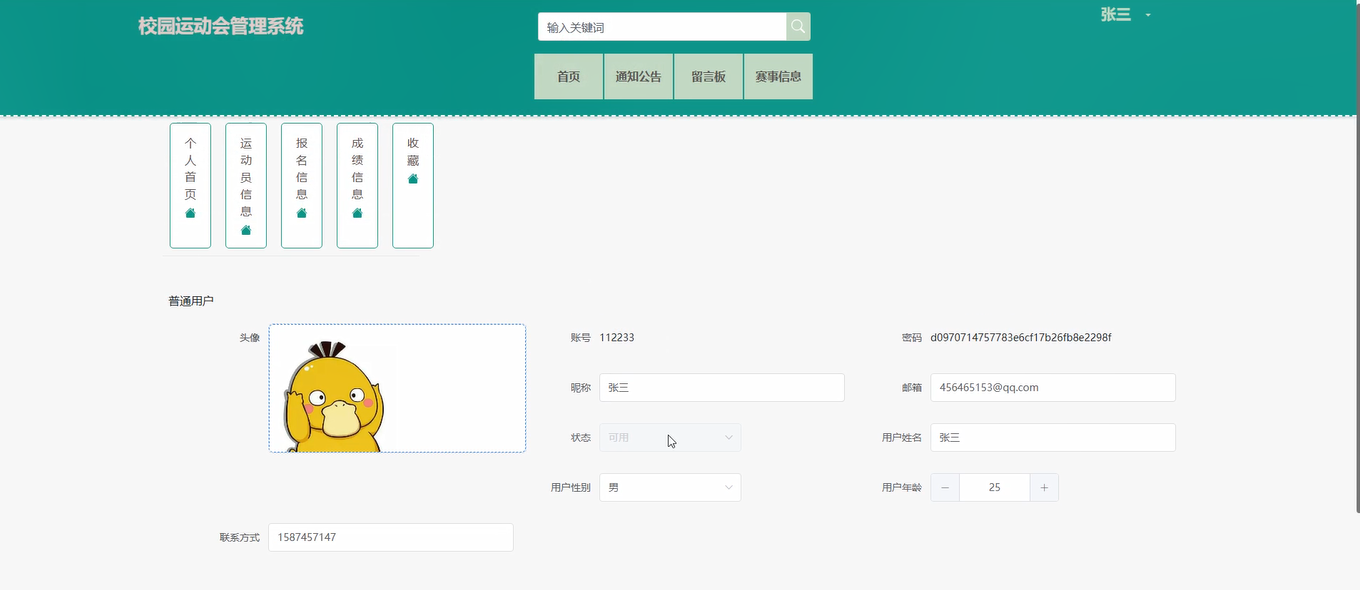This screenshot has width=1360, height=590.
Task: Open 运动员信息 side menu item
Action: coord(246,186)
